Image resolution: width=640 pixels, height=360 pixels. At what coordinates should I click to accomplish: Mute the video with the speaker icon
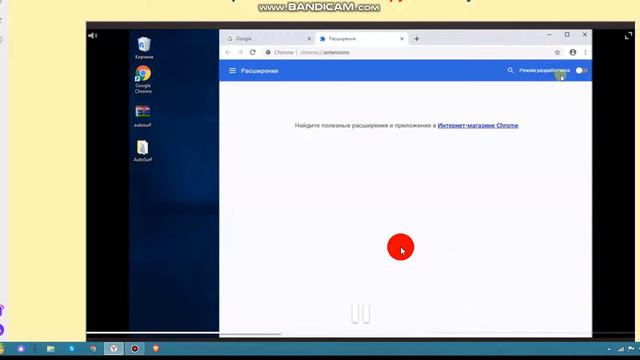(93, 36)
